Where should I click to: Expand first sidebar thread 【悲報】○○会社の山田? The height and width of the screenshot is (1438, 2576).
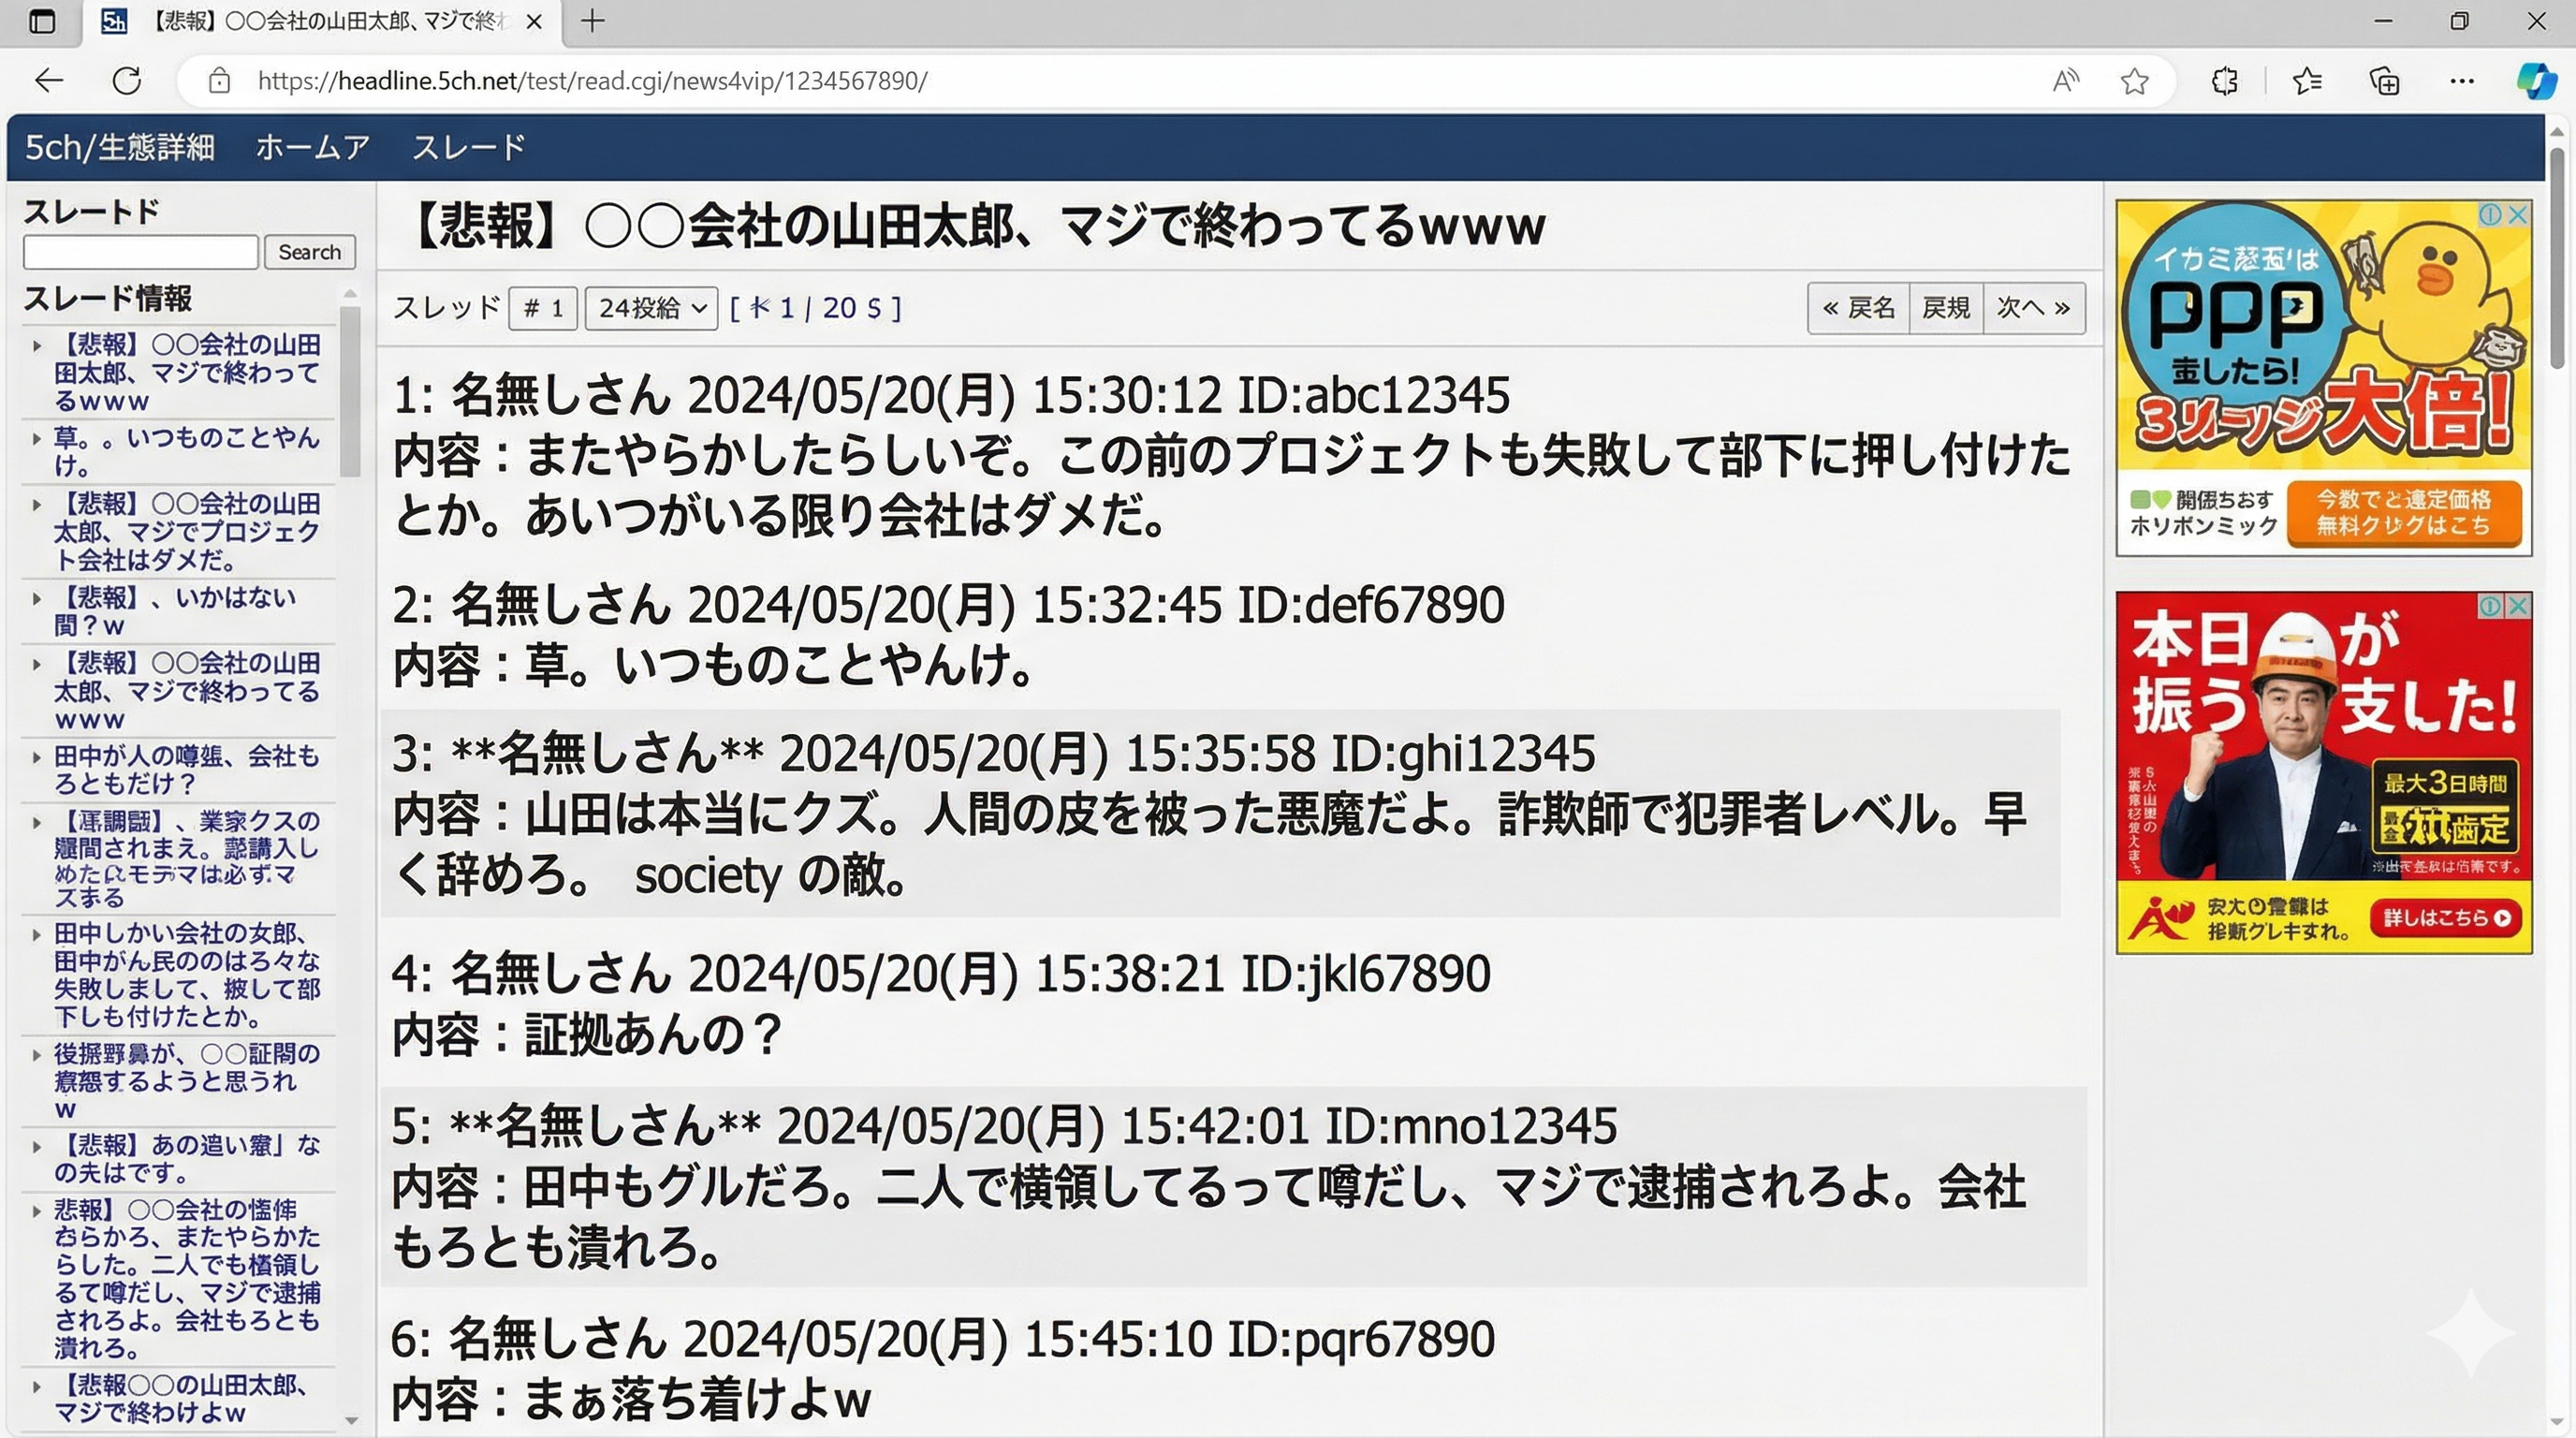tap(37, 345)
